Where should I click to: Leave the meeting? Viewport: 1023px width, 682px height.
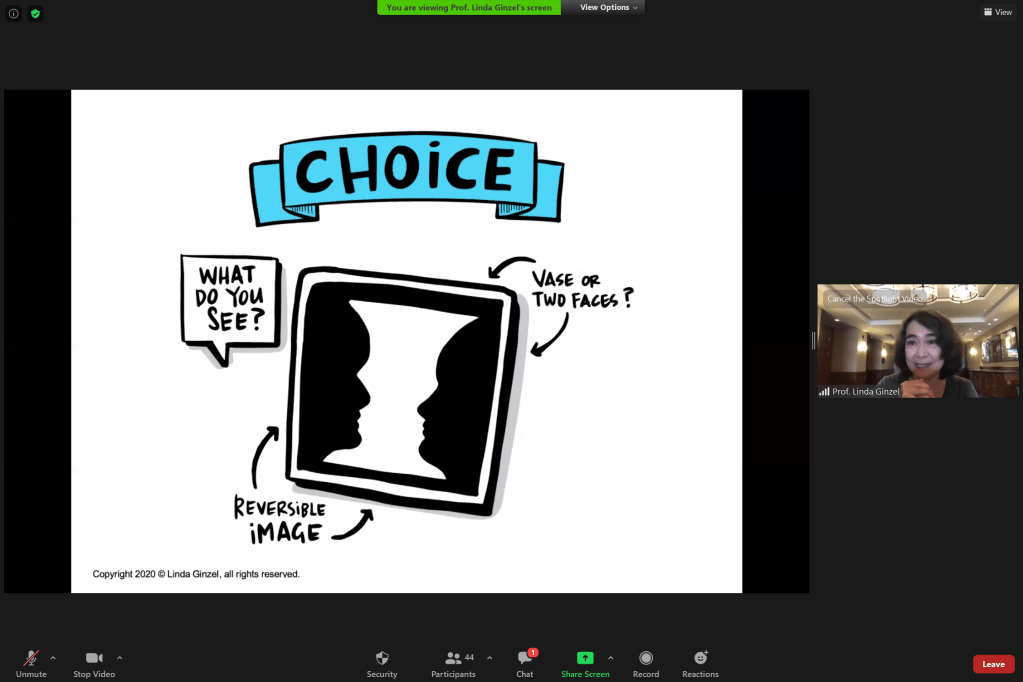993,664
